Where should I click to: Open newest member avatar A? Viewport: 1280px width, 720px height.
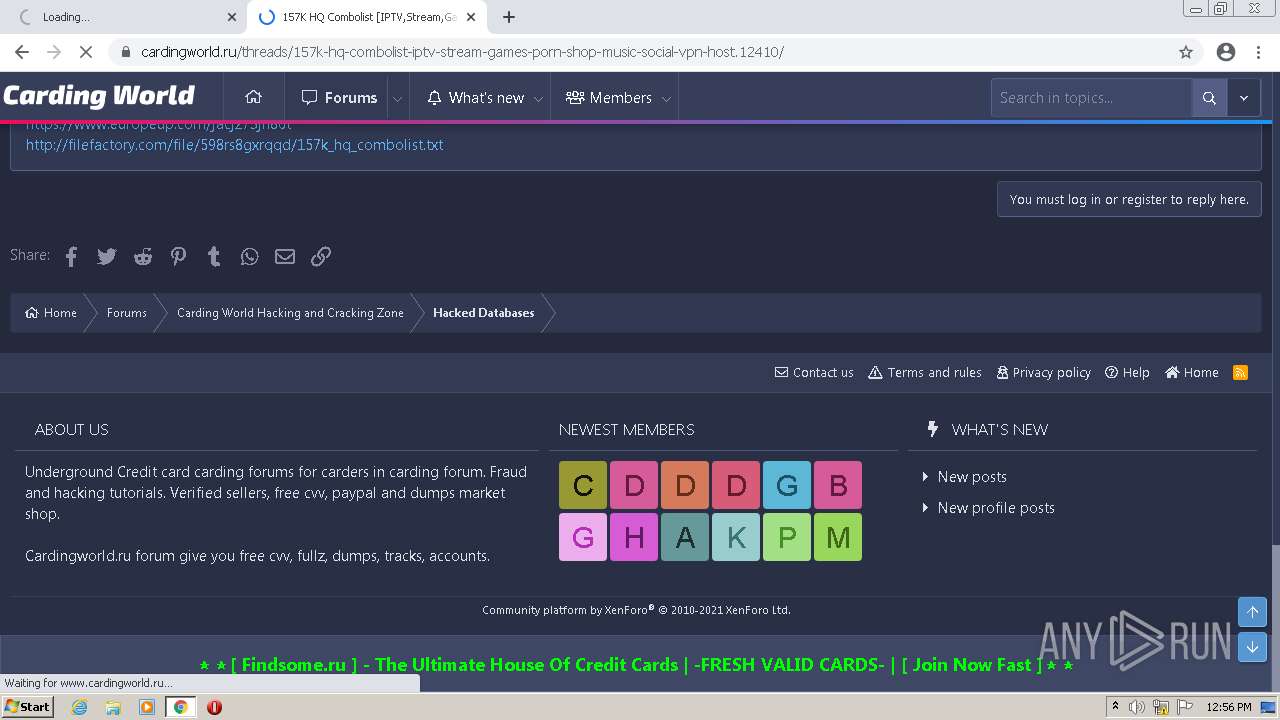coord(685,537)
